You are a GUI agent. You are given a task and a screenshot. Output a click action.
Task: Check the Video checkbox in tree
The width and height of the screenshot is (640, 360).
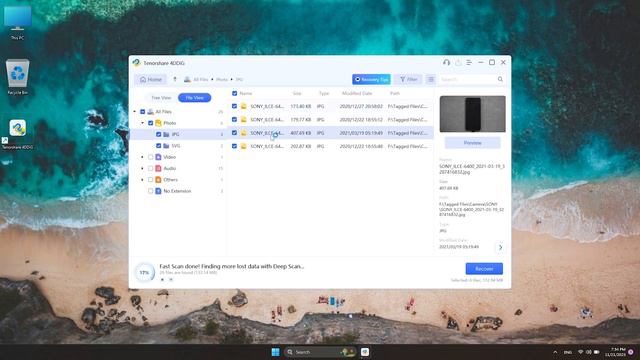tap(151, 157)
